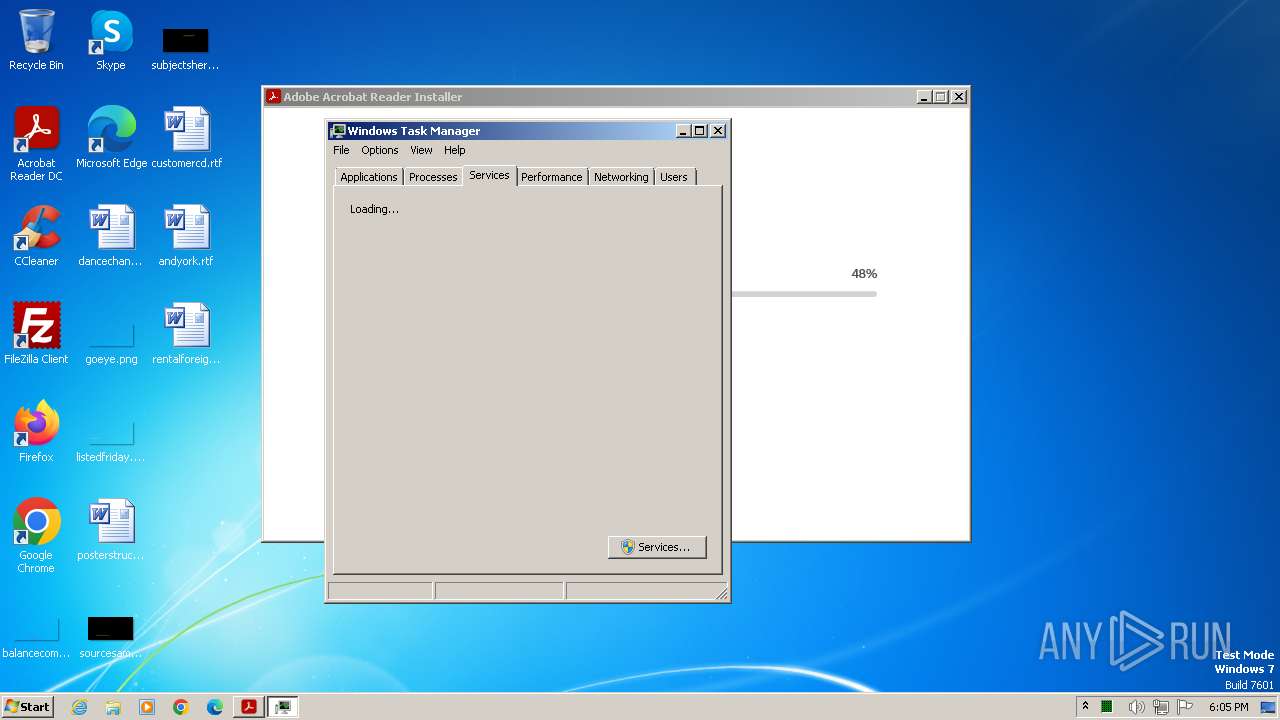Viewport: 1280px width, 720px height.
Task: Show hidden system tray icons
Action: [x=1085, y=707]
